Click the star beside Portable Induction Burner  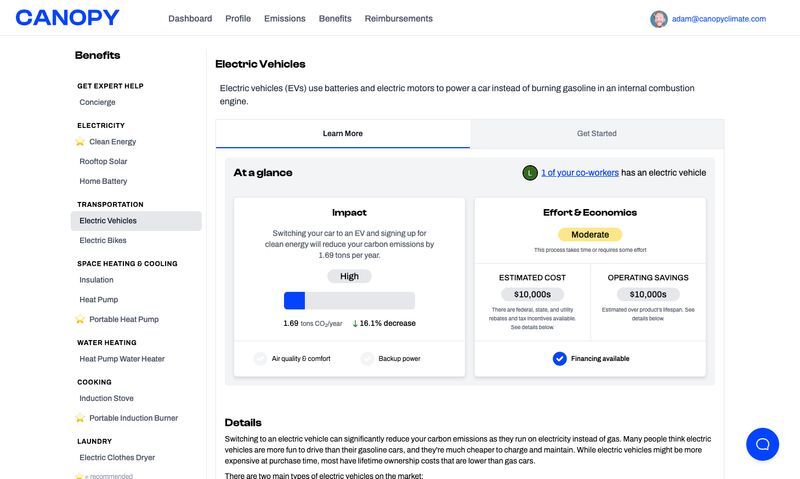point(80,418)
